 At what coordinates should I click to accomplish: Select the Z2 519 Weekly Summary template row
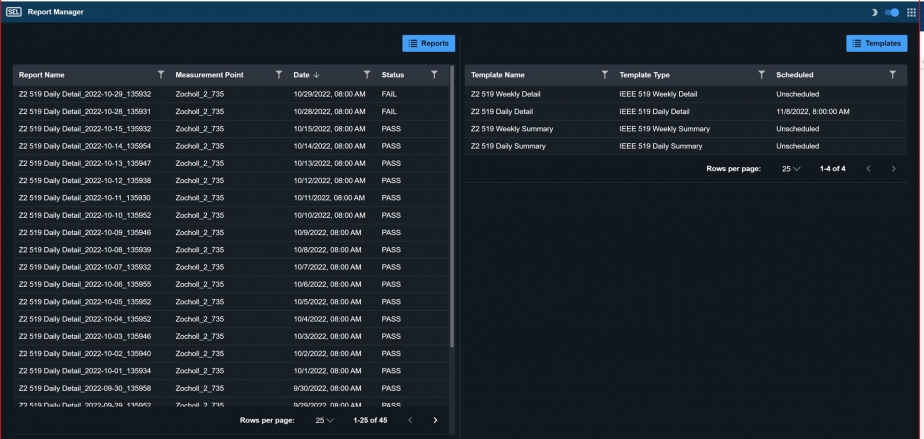click(511, 129)
